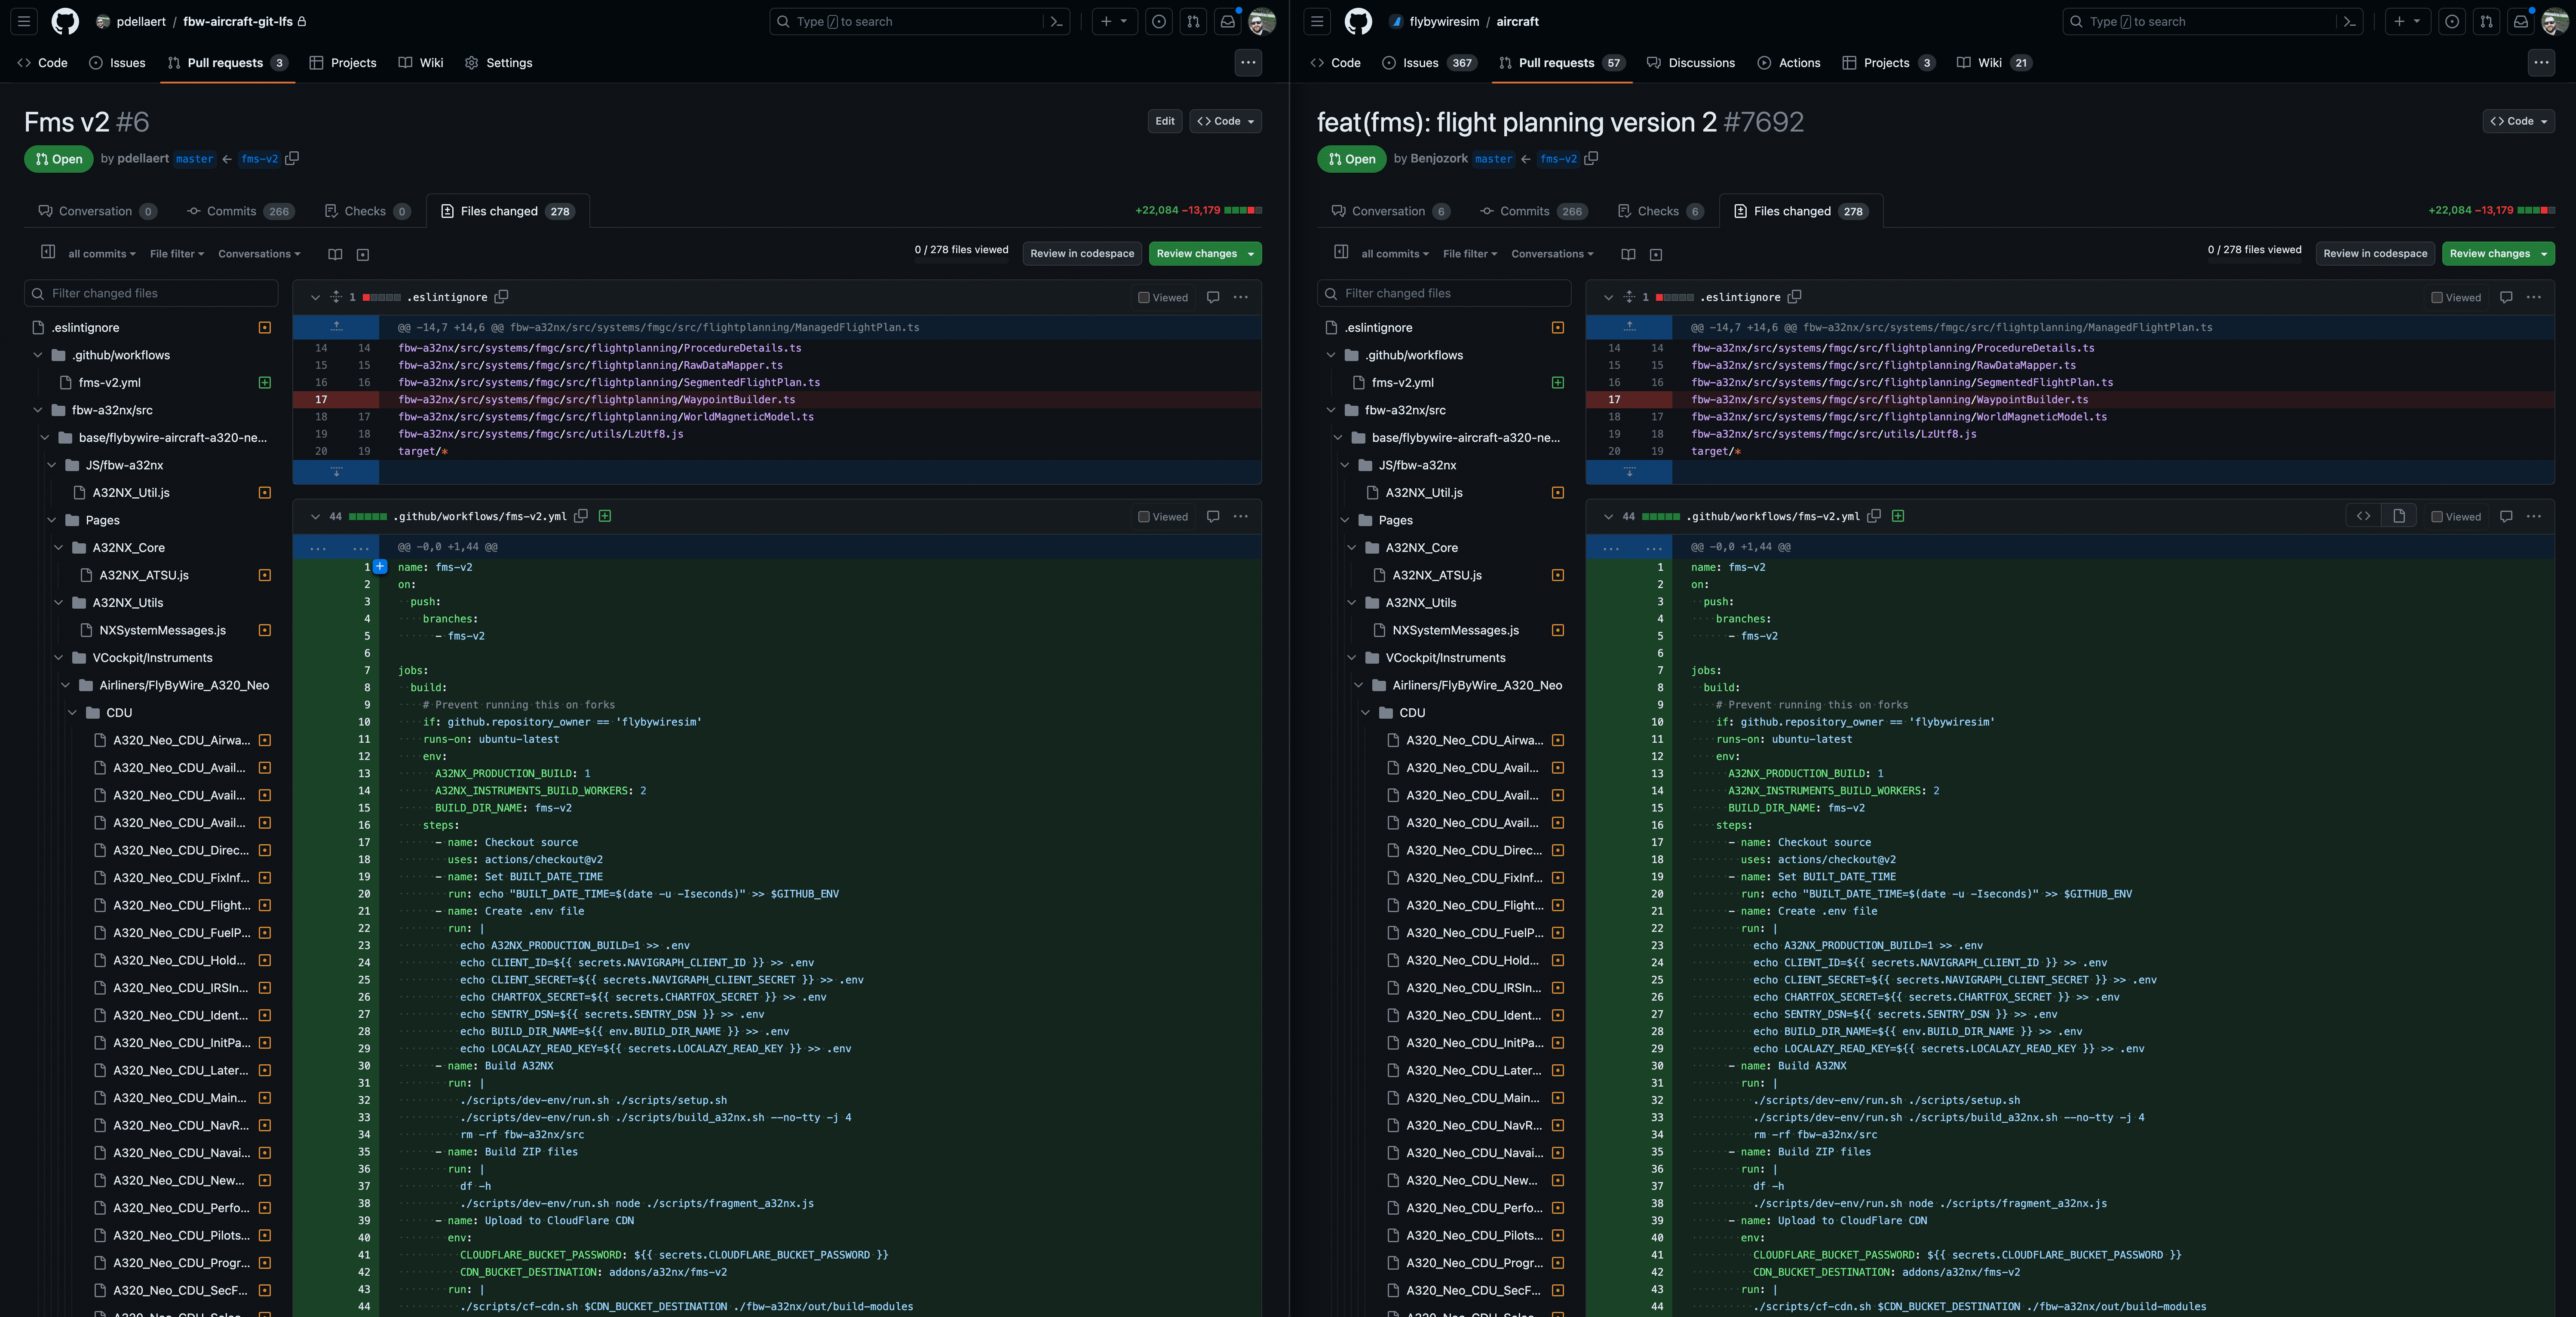Mark fms-v2.yml as Viewed in right pane

point(2437,516)
